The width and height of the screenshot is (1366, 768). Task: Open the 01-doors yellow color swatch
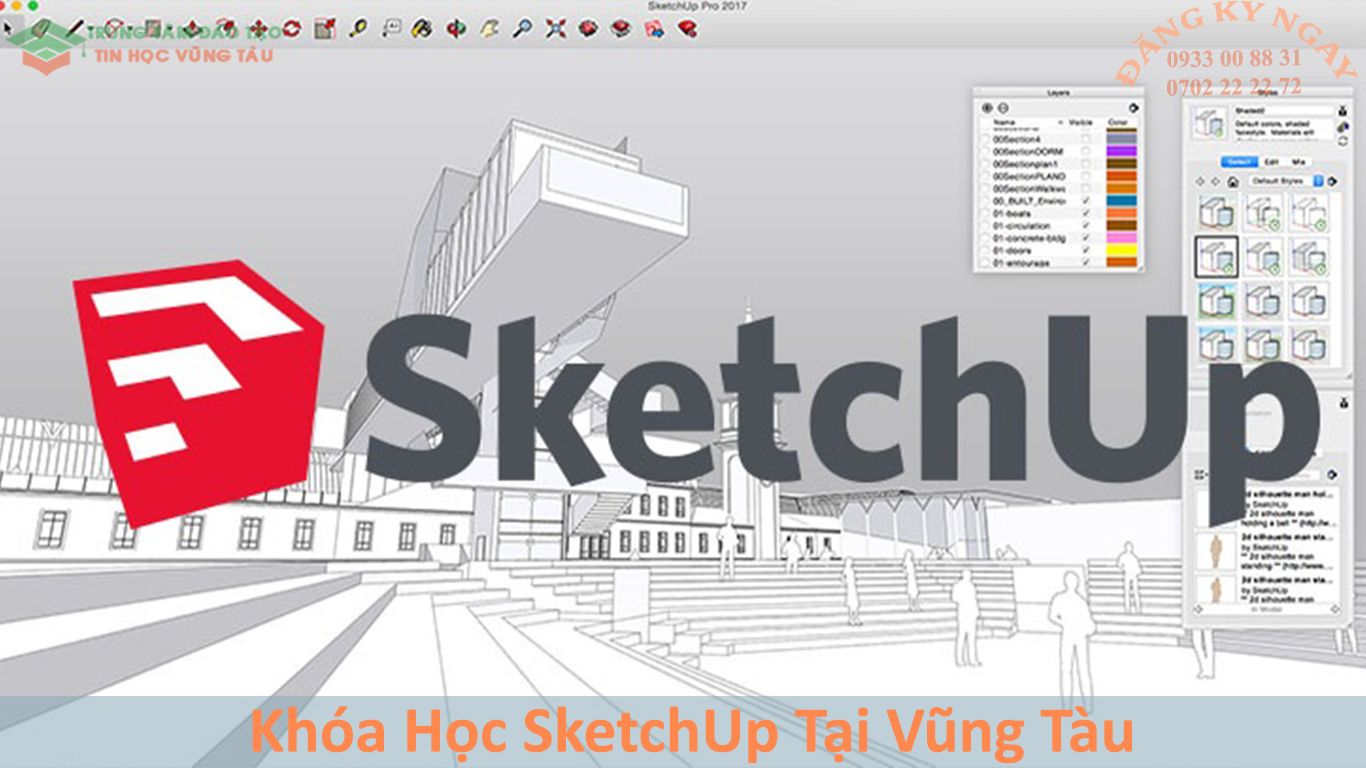[1121, 250]
